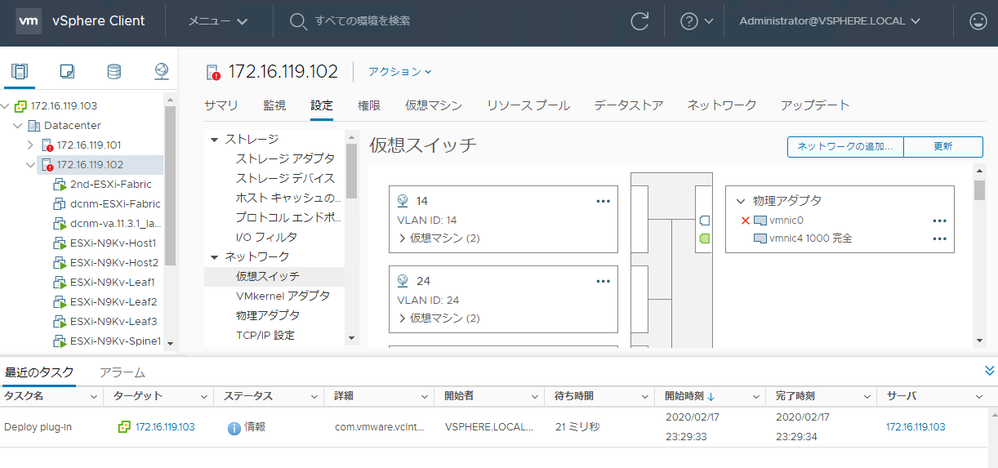Click the inventory tree vertical scrollbar
Viewport: 998px width, 468px height.
pyautogui.click(x=170, y=185)
